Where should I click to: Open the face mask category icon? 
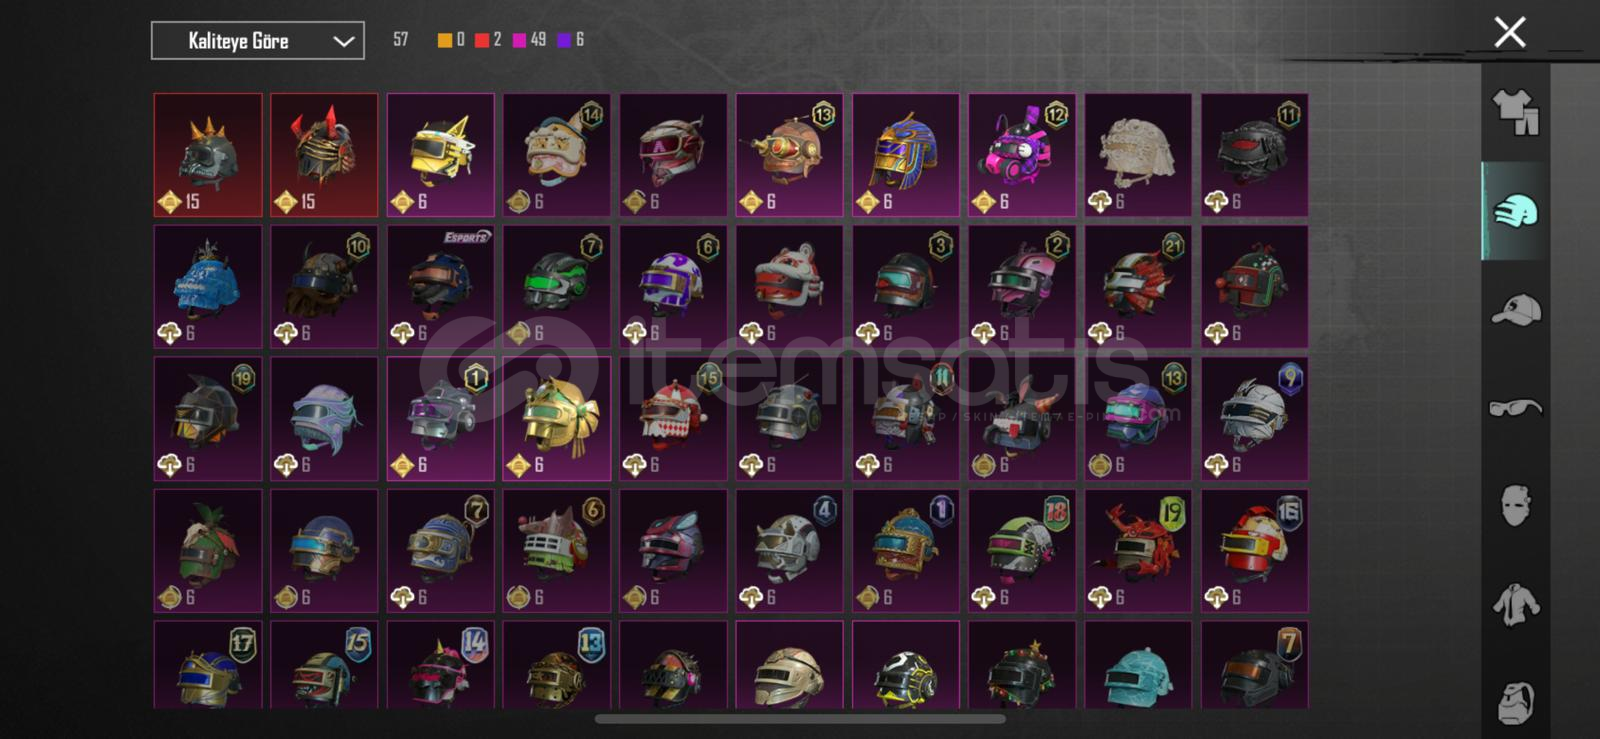1515,506
